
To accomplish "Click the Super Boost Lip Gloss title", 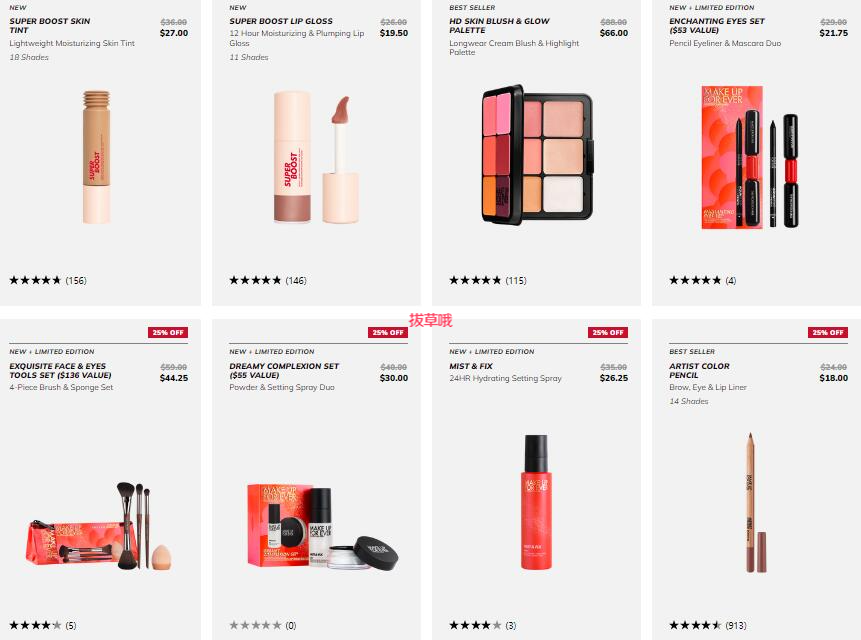I will click(x=281, y=21).
